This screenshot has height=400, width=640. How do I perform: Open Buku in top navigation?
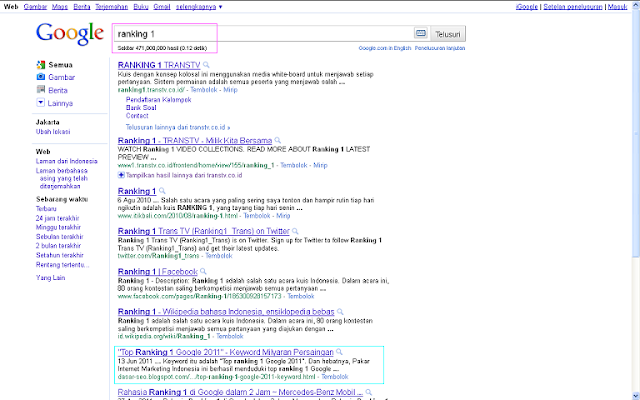pyautogui.click(x=141, y=7)
